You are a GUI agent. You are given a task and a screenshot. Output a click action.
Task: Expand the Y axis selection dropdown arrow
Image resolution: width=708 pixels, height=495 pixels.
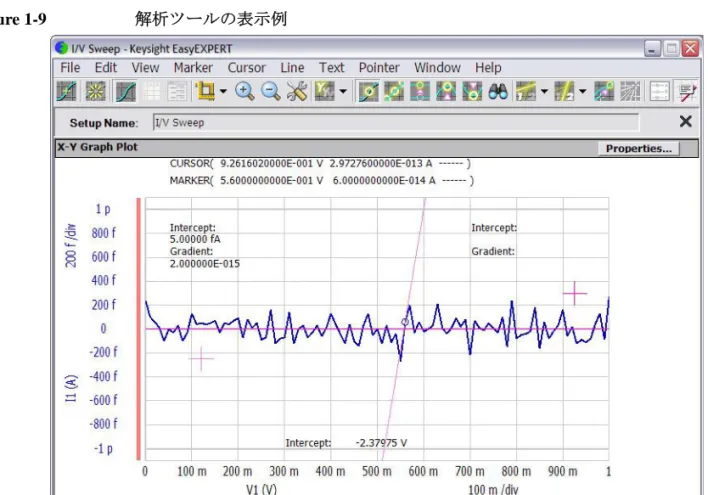(343, 92)
